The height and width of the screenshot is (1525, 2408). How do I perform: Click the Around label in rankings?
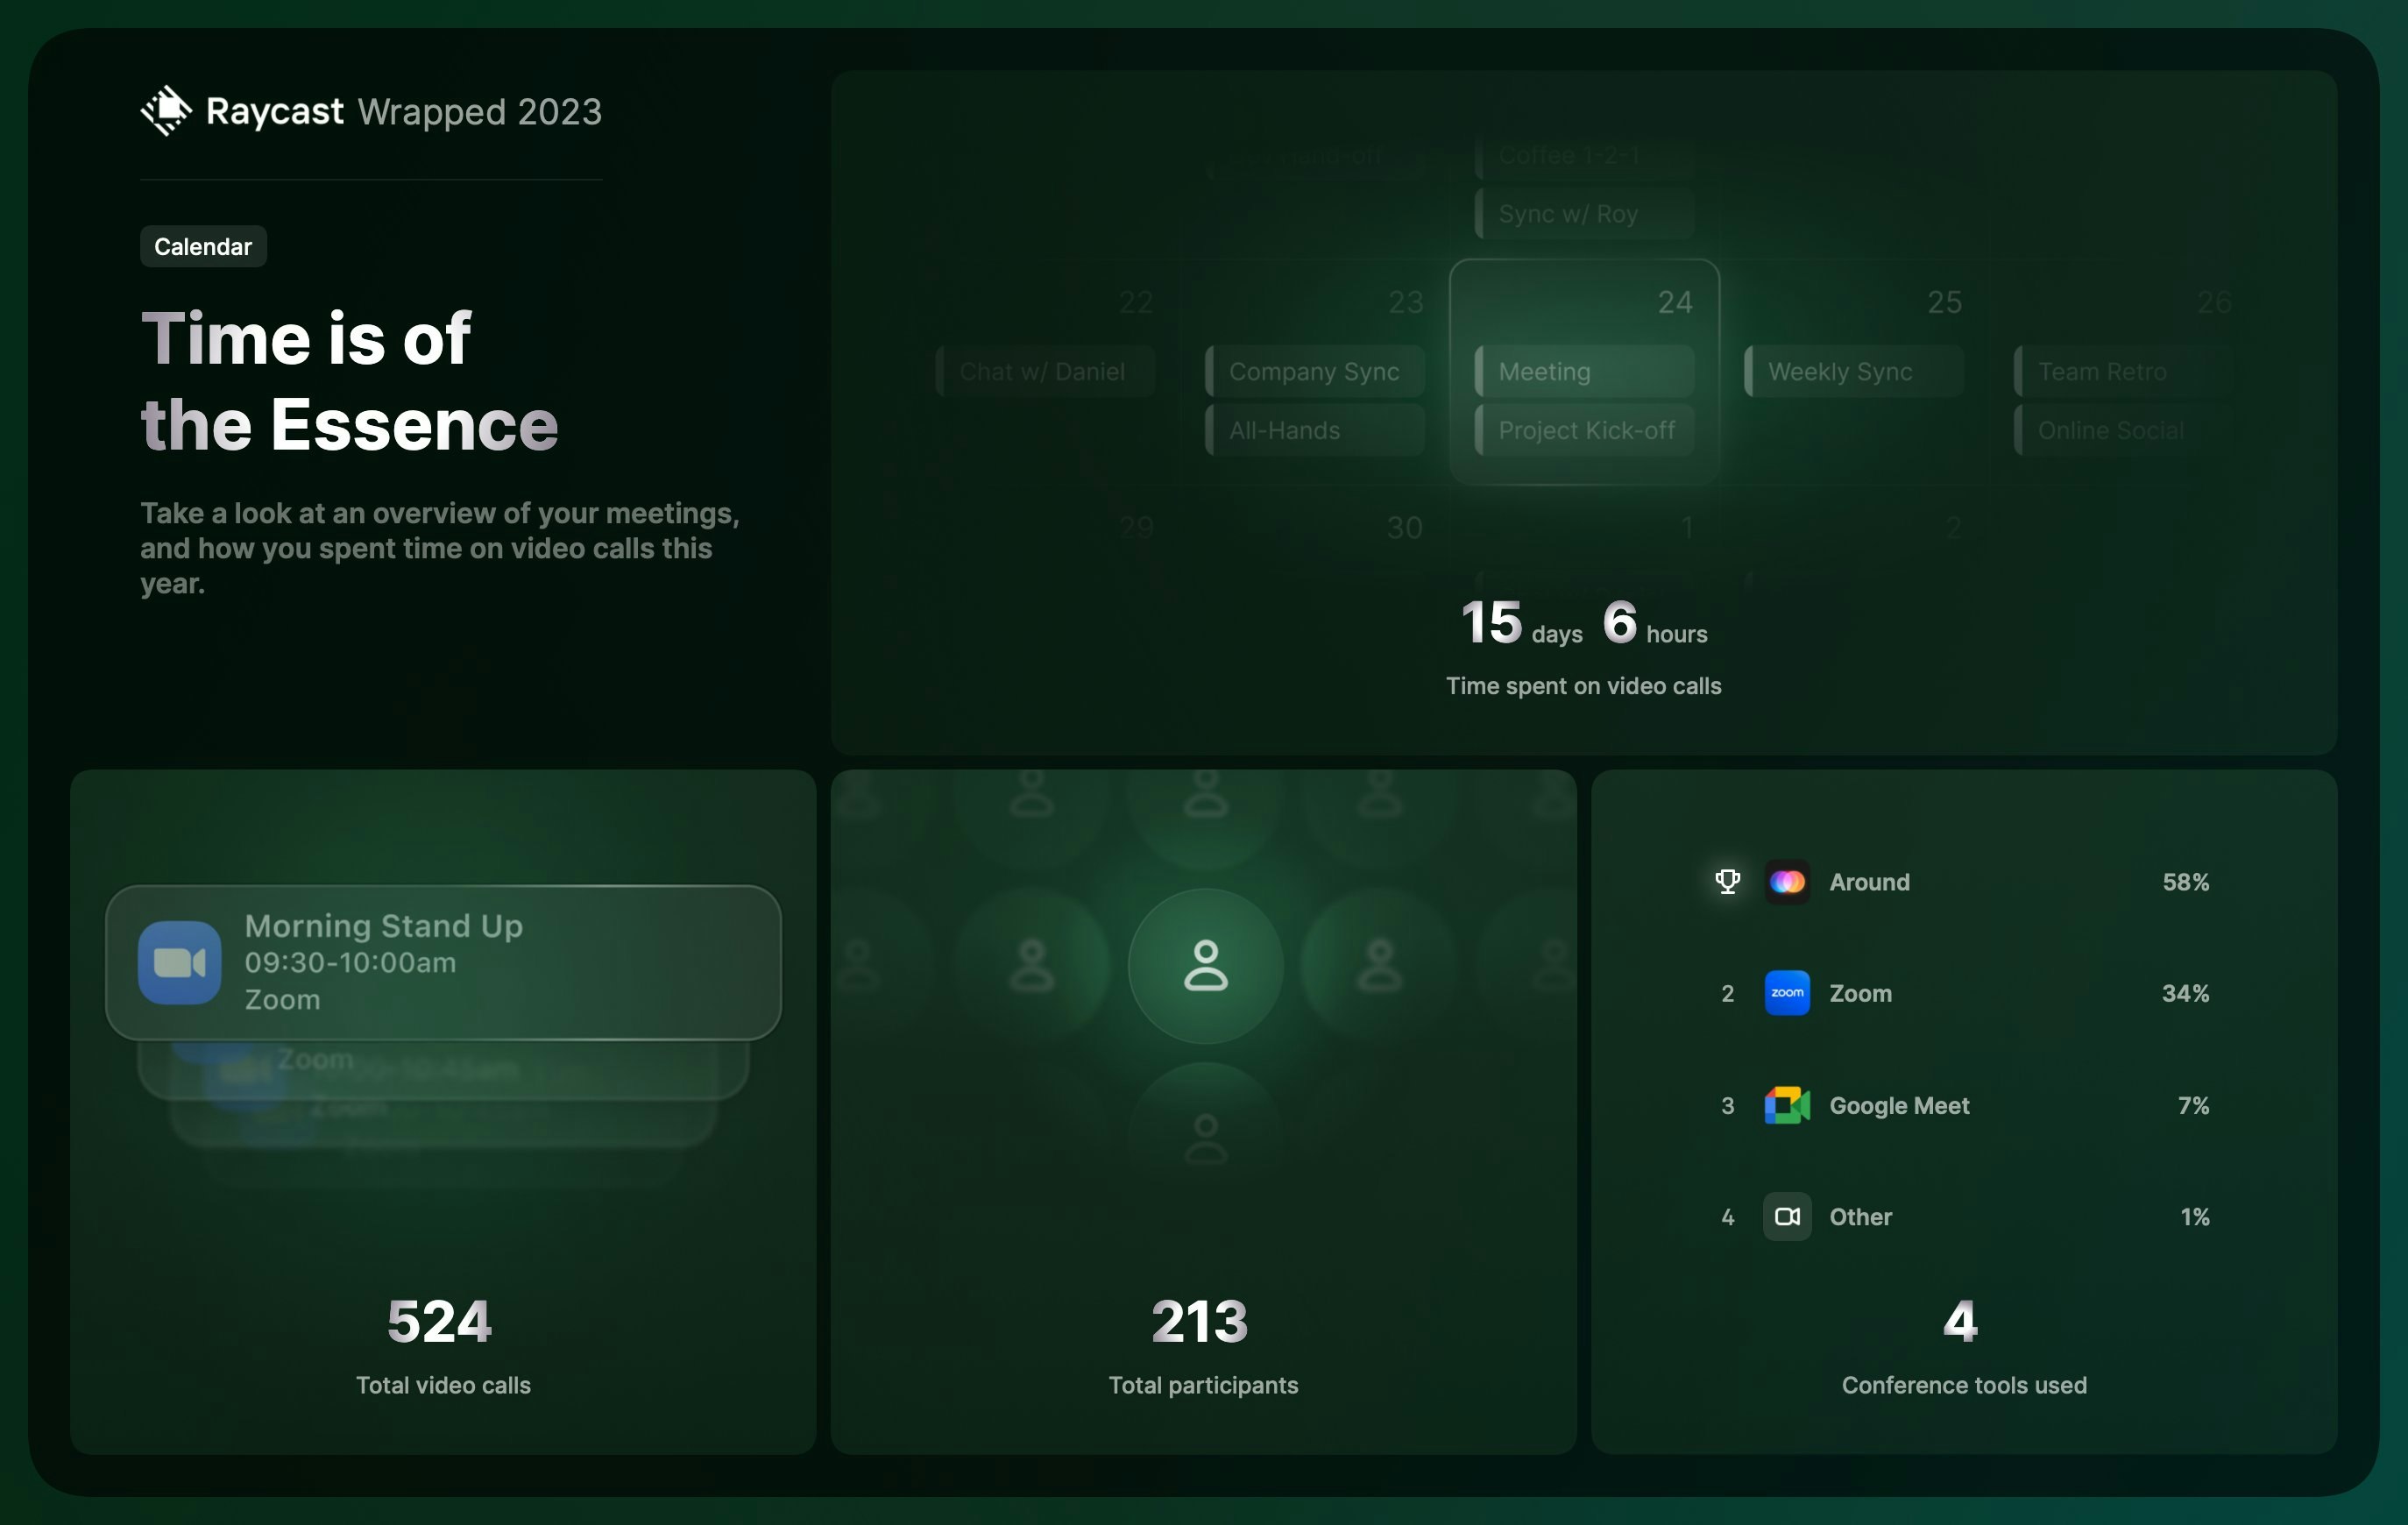pyautogui.click(x=1869, y=882)
